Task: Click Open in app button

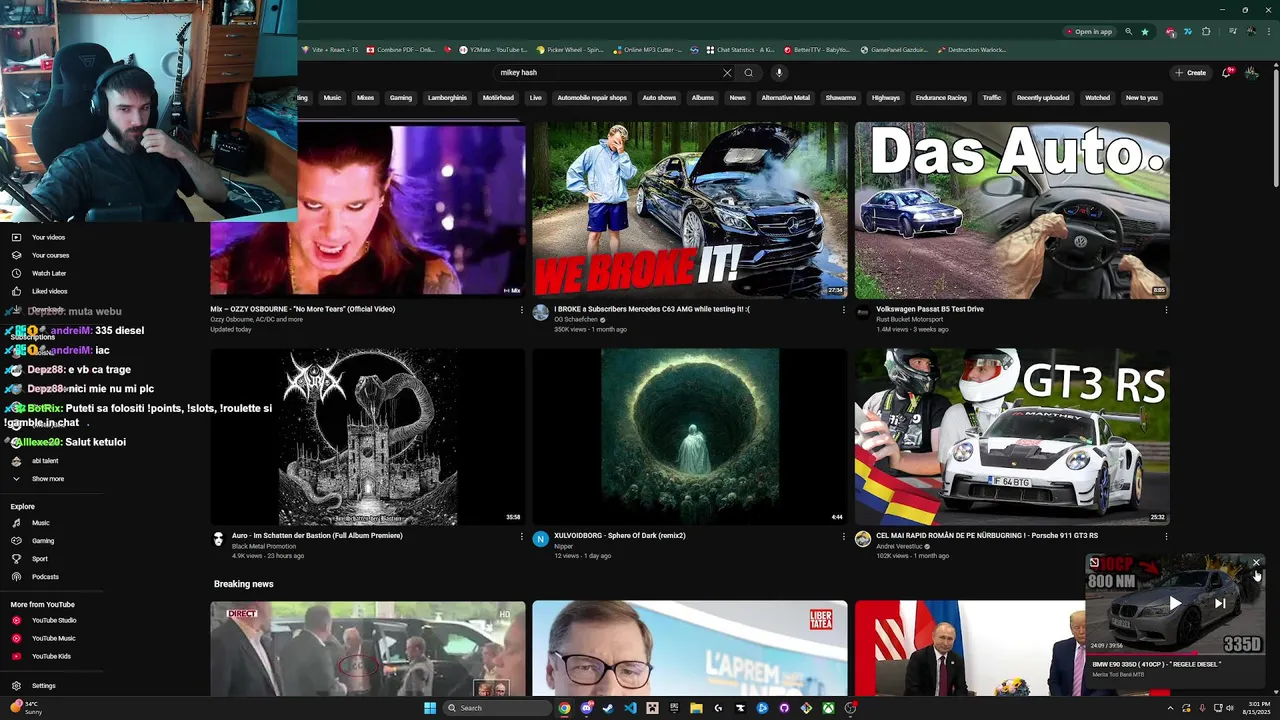Action: (x=1088, y=32)
